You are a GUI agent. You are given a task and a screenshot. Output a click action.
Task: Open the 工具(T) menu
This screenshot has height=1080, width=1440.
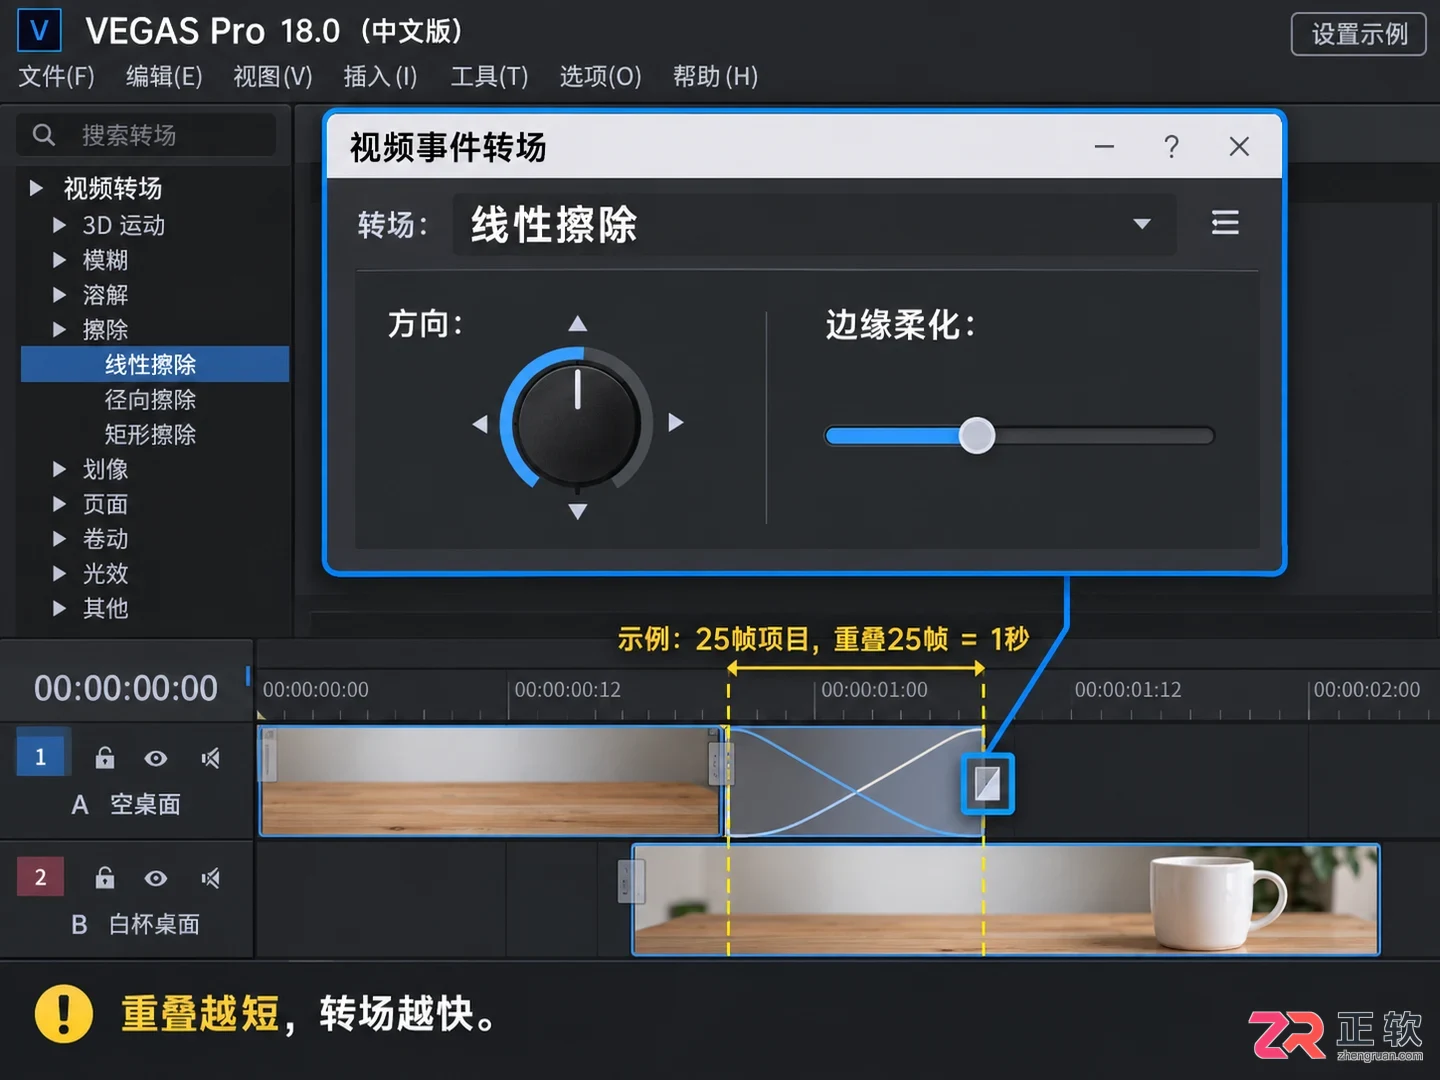[489, 76]
